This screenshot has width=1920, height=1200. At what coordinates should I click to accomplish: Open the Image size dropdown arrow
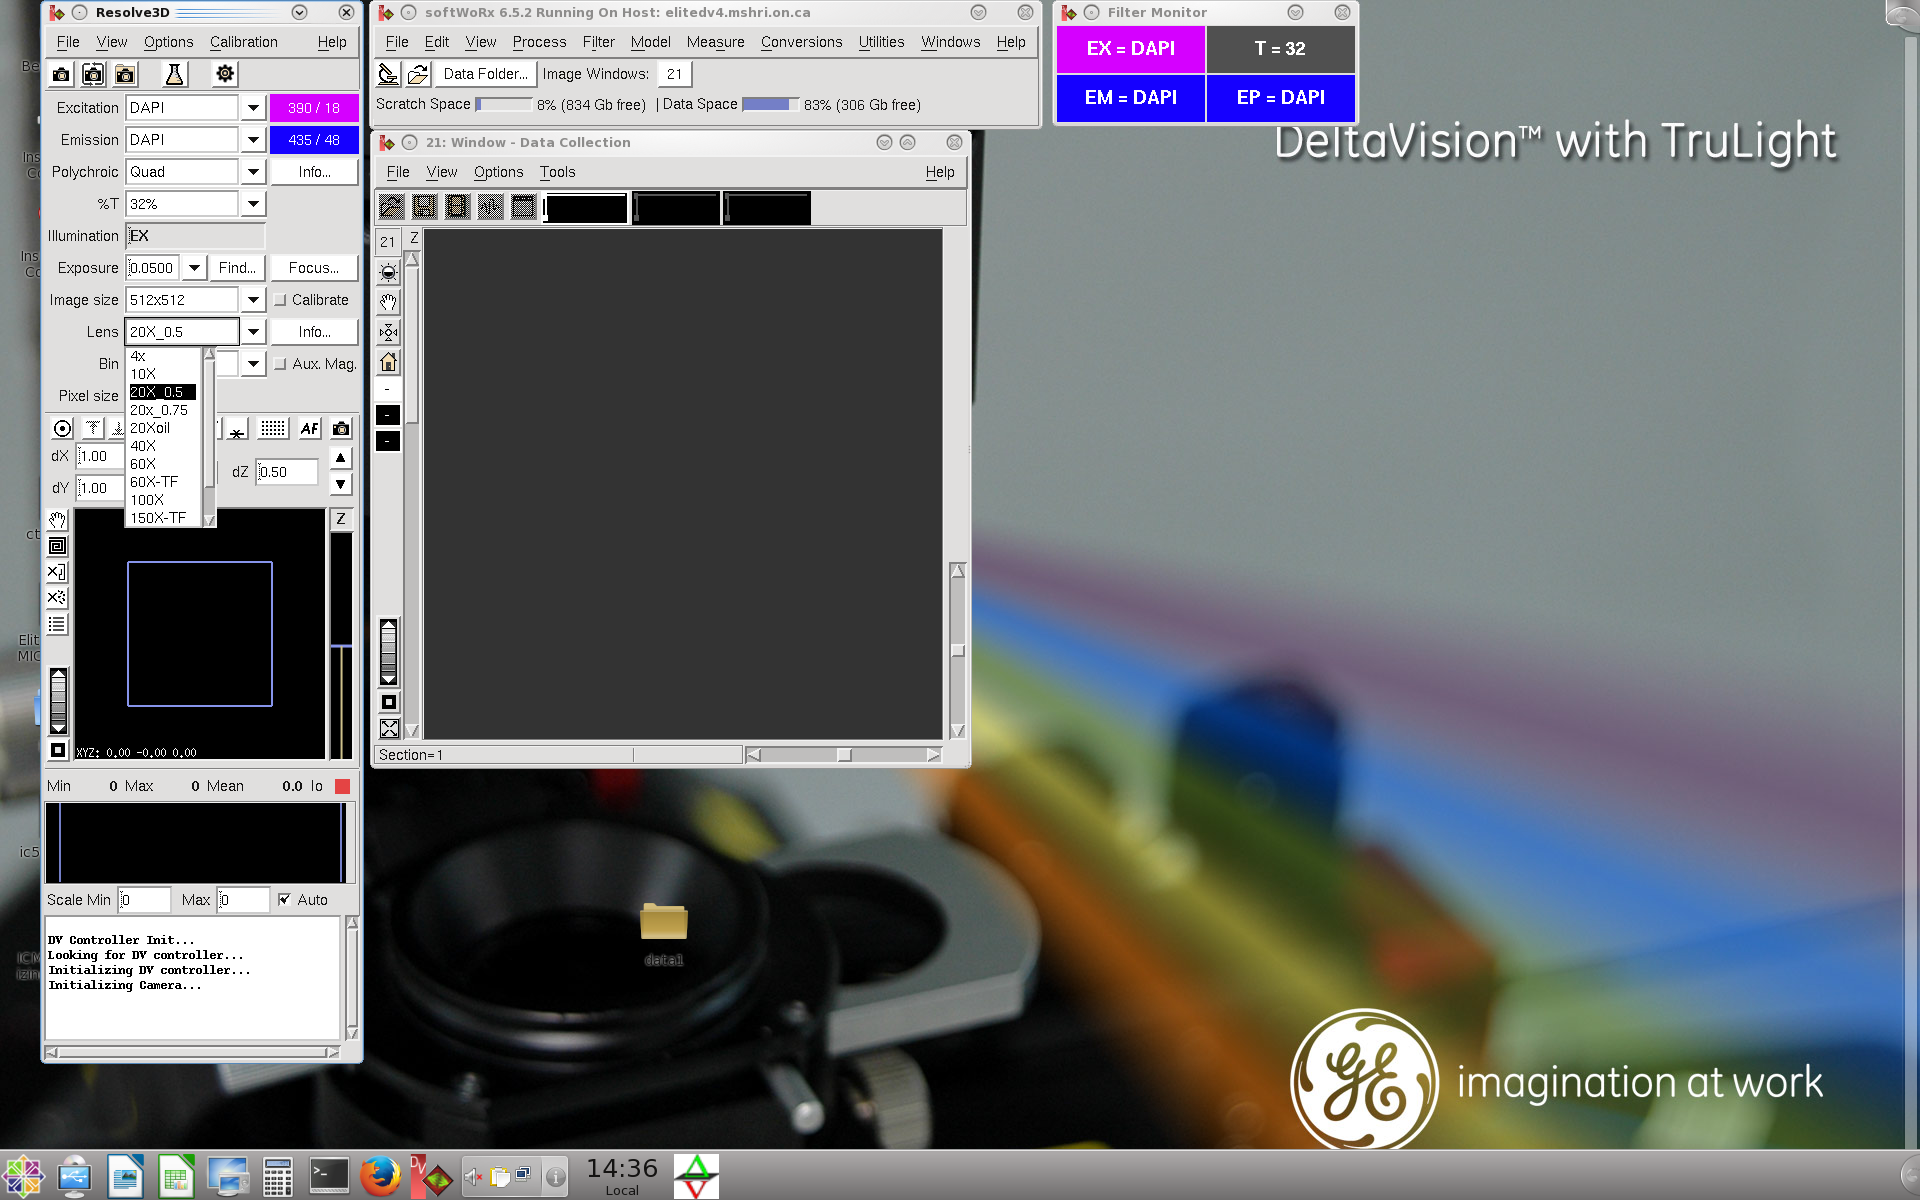point(253,300)
